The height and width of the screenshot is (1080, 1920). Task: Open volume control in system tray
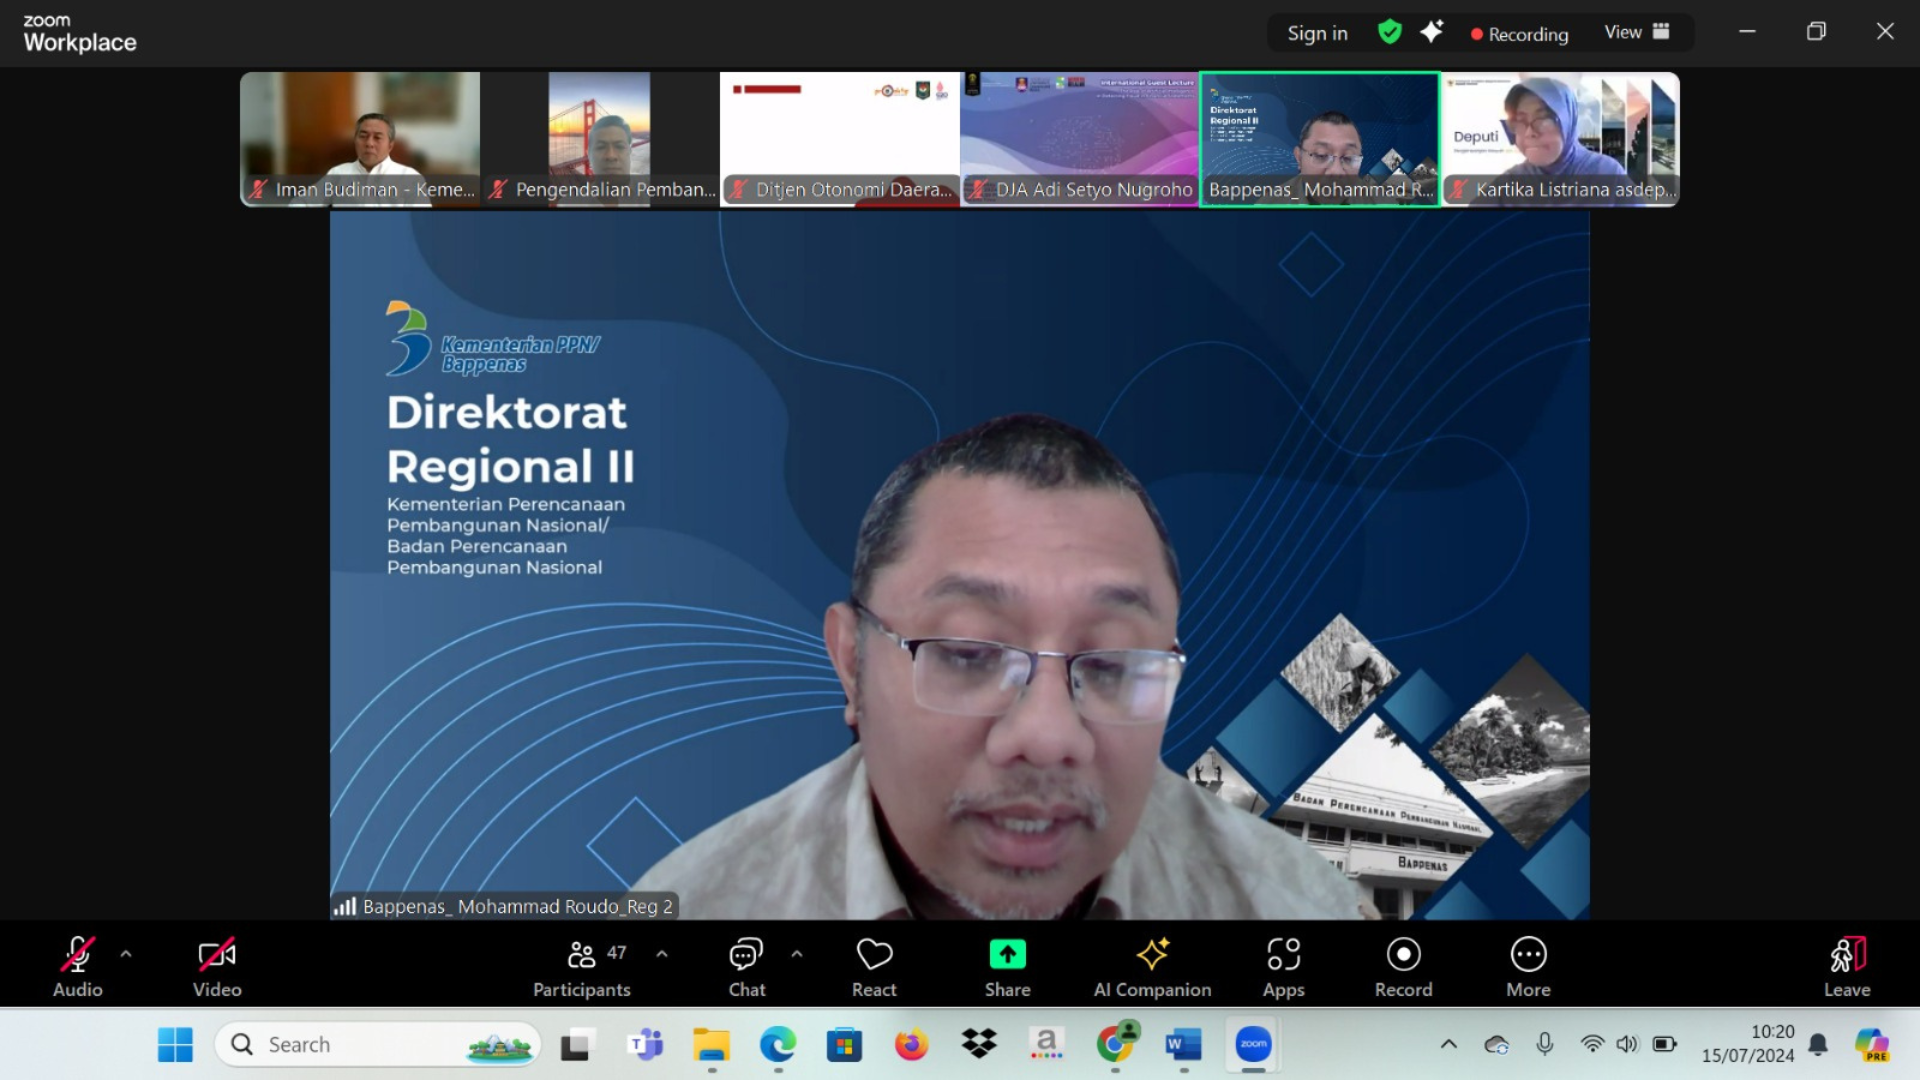click(1628, 1044)
